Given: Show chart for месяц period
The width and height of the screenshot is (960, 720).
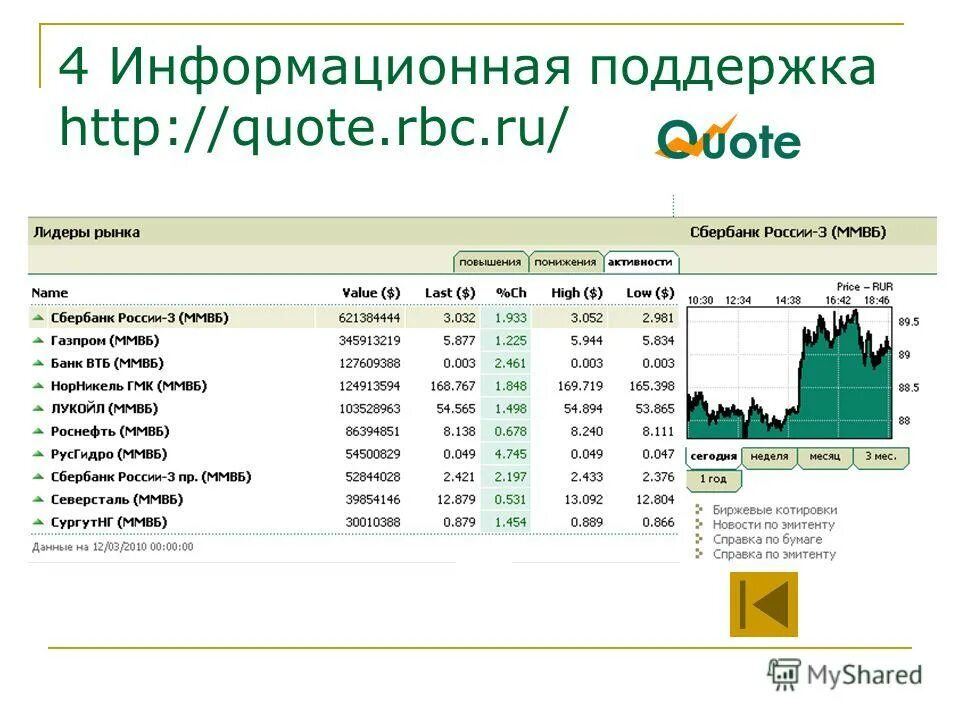Looking at the screenshot, I should [x=825, y=457].
